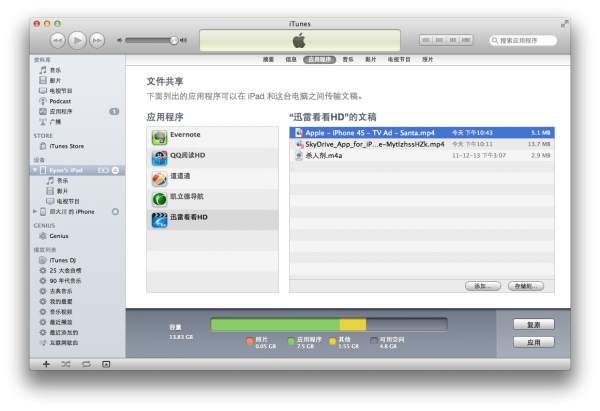Open the 影片 tab in device bar
The width and height of the screenshot is (600, 411).
pos(370,59)
